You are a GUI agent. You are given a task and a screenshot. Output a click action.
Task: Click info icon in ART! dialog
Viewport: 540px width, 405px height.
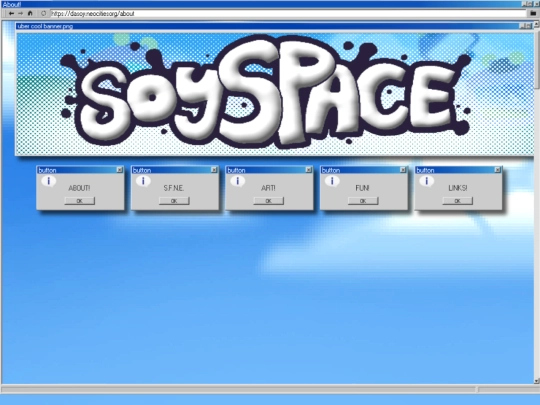(x=238, y=181)
